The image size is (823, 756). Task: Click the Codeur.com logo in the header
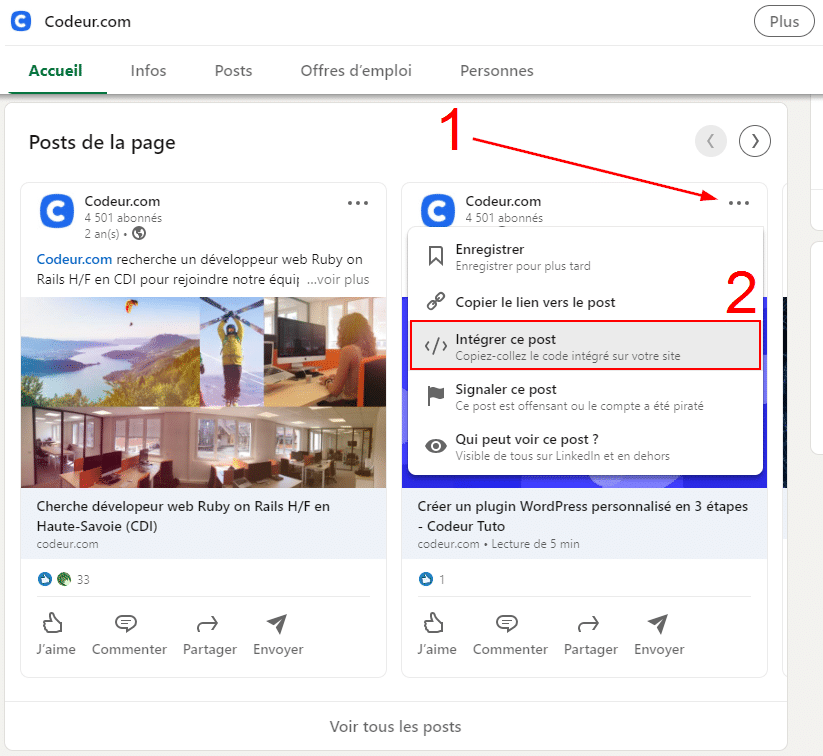[x=20, y=21]
